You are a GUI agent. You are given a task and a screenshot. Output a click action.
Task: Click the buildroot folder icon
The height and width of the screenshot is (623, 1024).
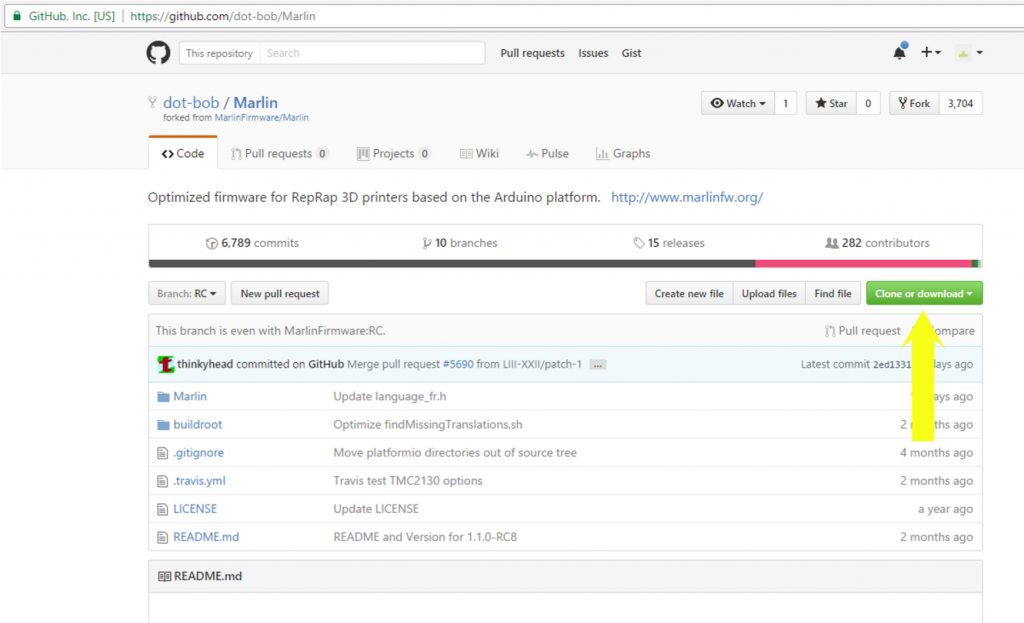tap(163, 424)
